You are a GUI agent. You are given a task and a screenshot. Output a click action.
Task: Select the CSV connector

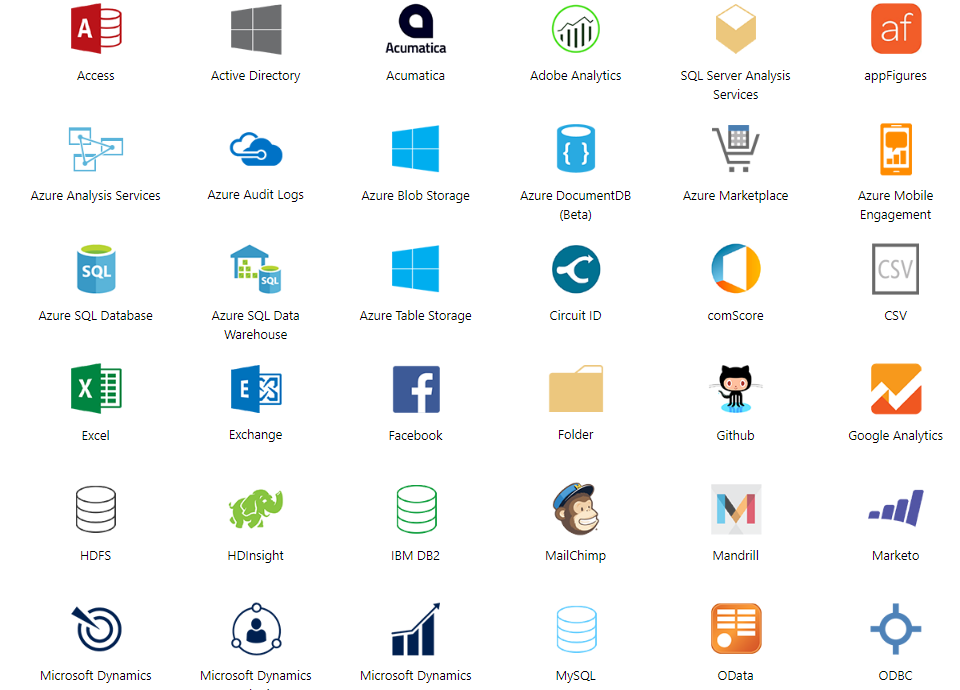click(896, 268)
